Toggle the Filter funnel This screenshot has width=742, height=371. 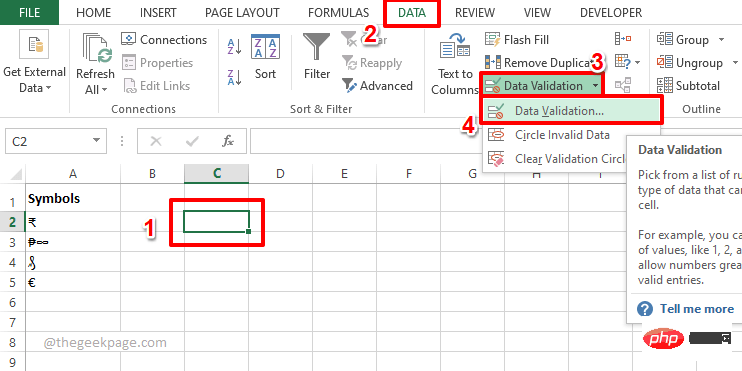coord(317,57)
